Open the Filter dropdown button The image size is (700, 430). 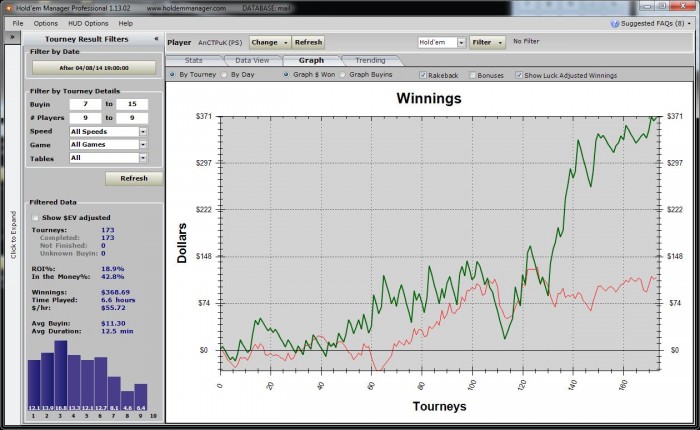pos(487,42)
